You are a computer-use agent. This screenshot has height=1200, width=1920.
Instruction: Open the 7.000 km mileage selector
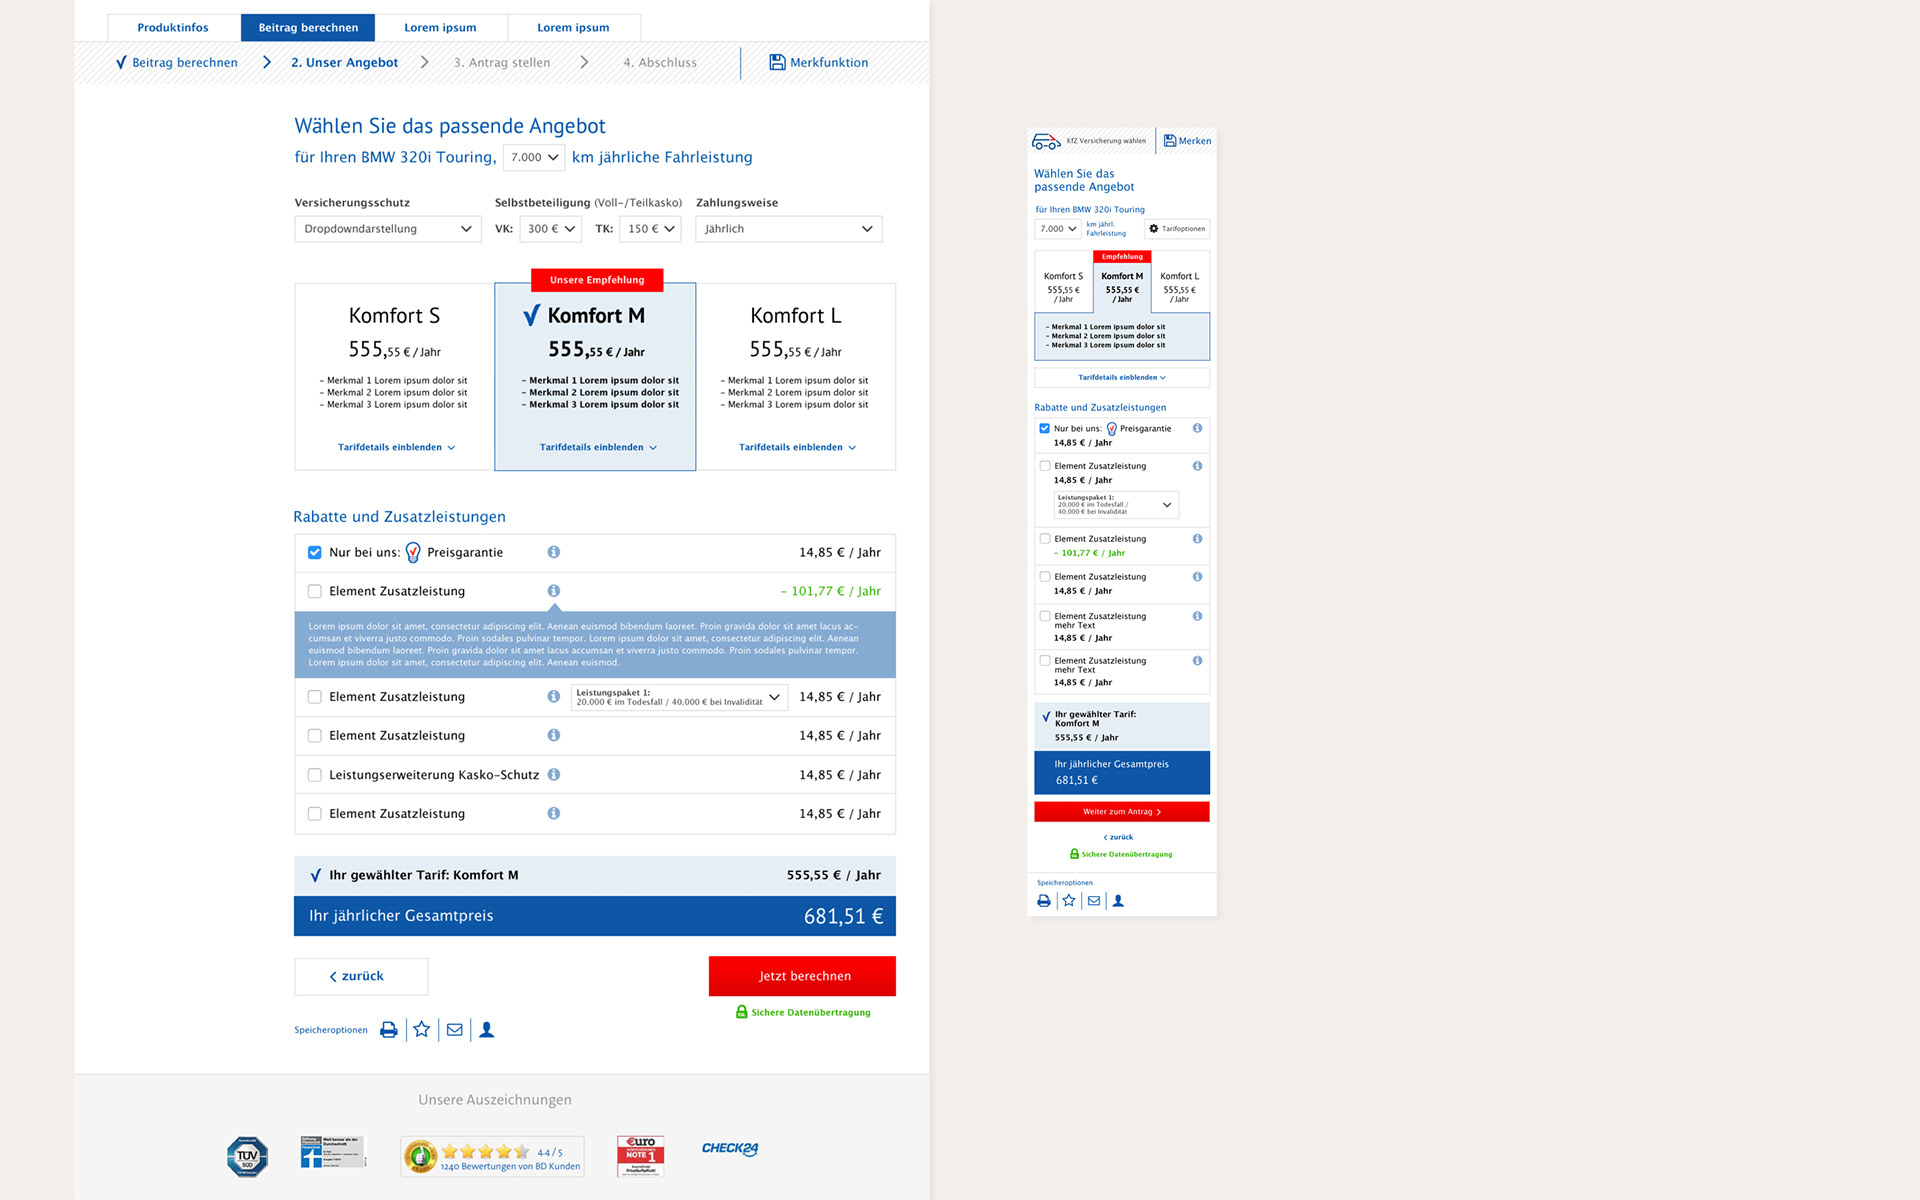(x=533, y=157)
